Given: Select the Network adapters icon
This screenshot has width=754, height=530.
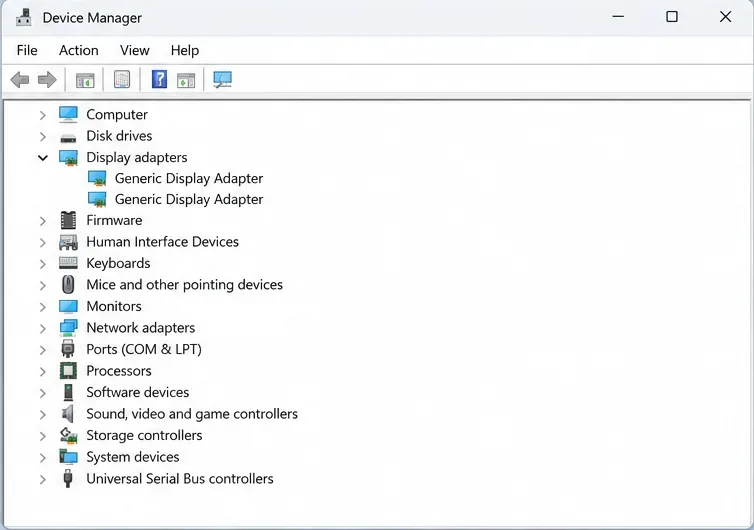Looking at the screenshot, I should pyautogui.click(x=68, y=328).
